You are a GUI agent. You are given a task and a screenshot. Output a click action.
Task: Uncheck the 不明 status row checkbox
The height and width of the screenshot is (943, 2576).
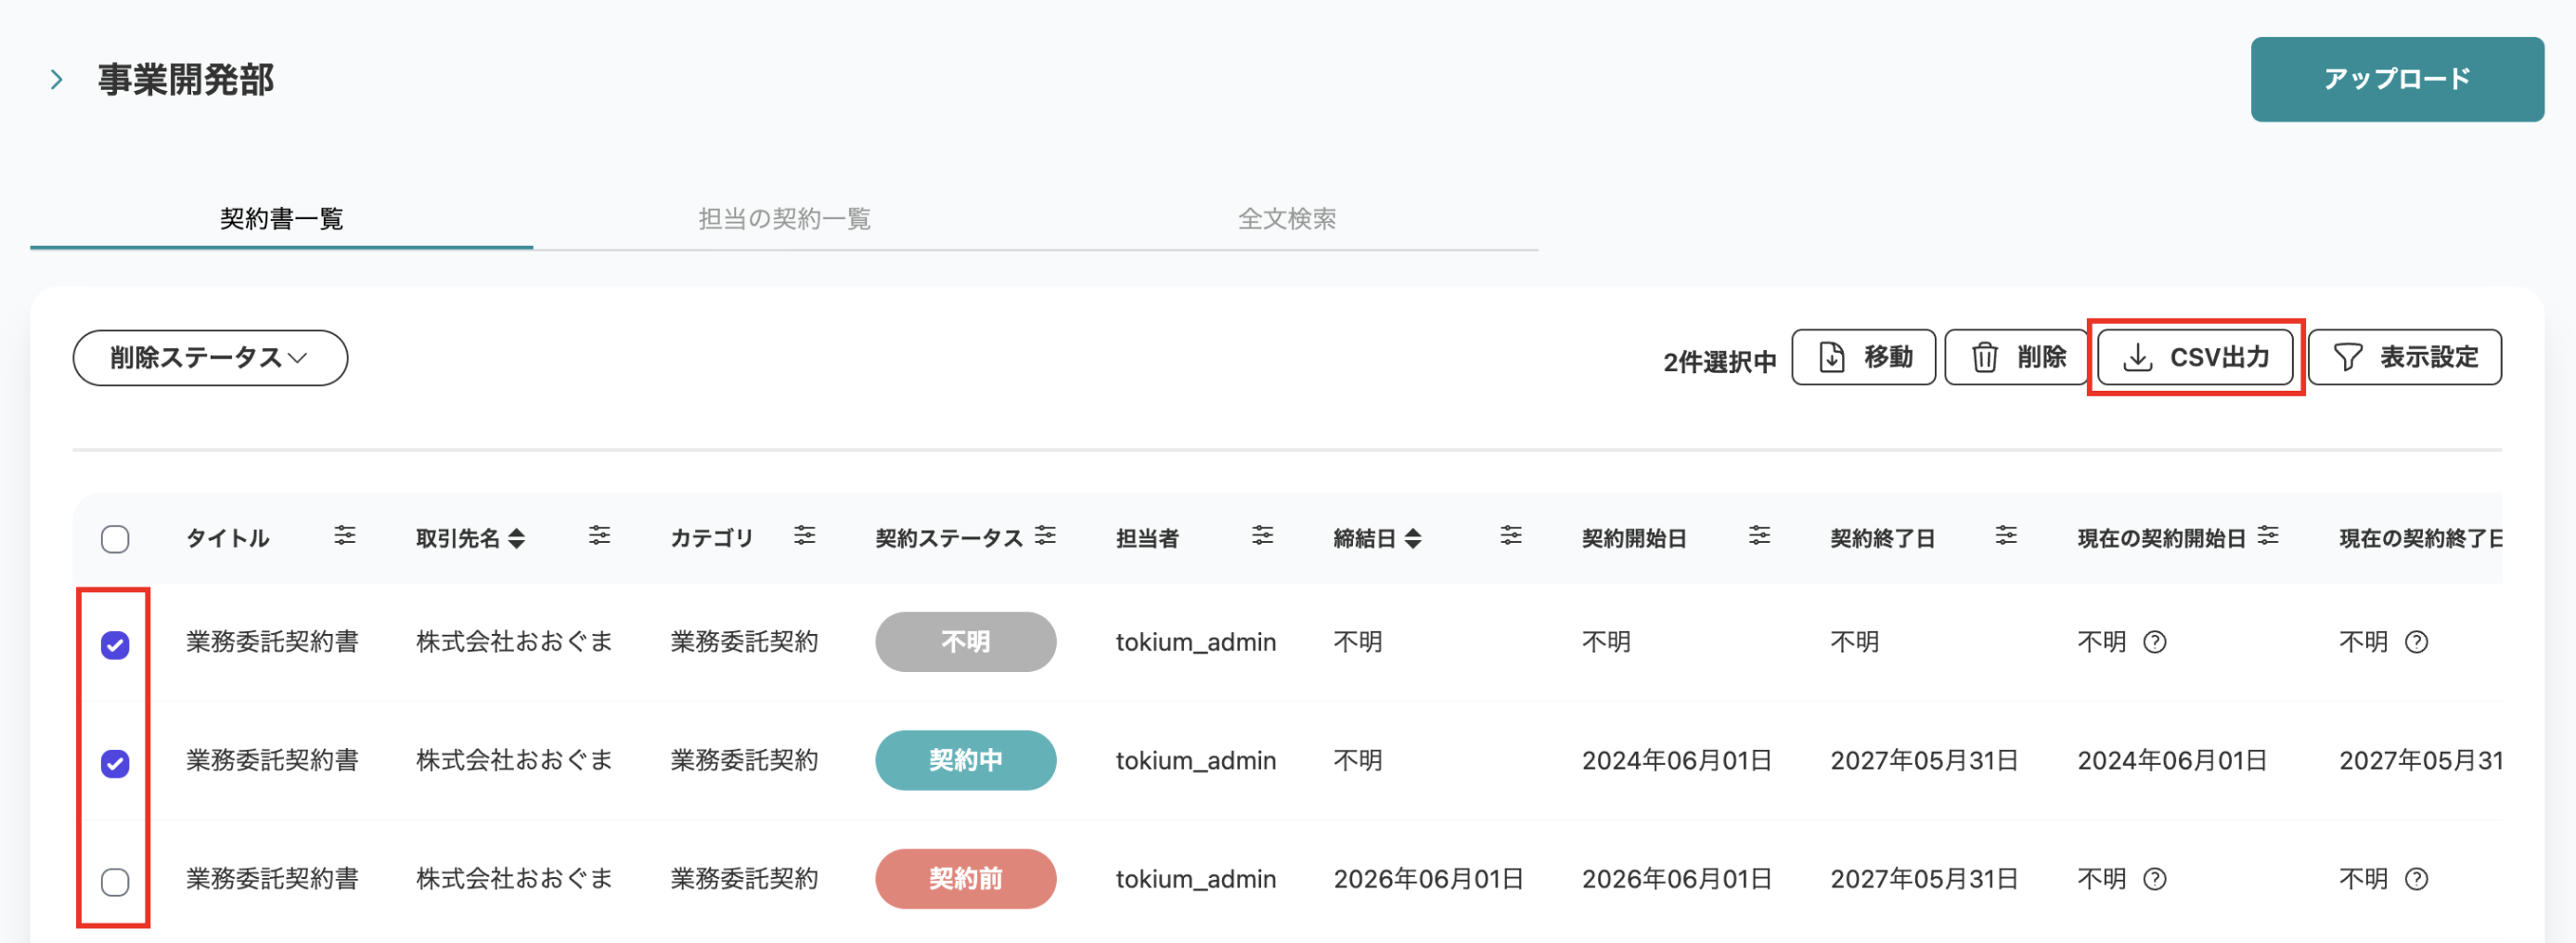click(x=115, y=645)
